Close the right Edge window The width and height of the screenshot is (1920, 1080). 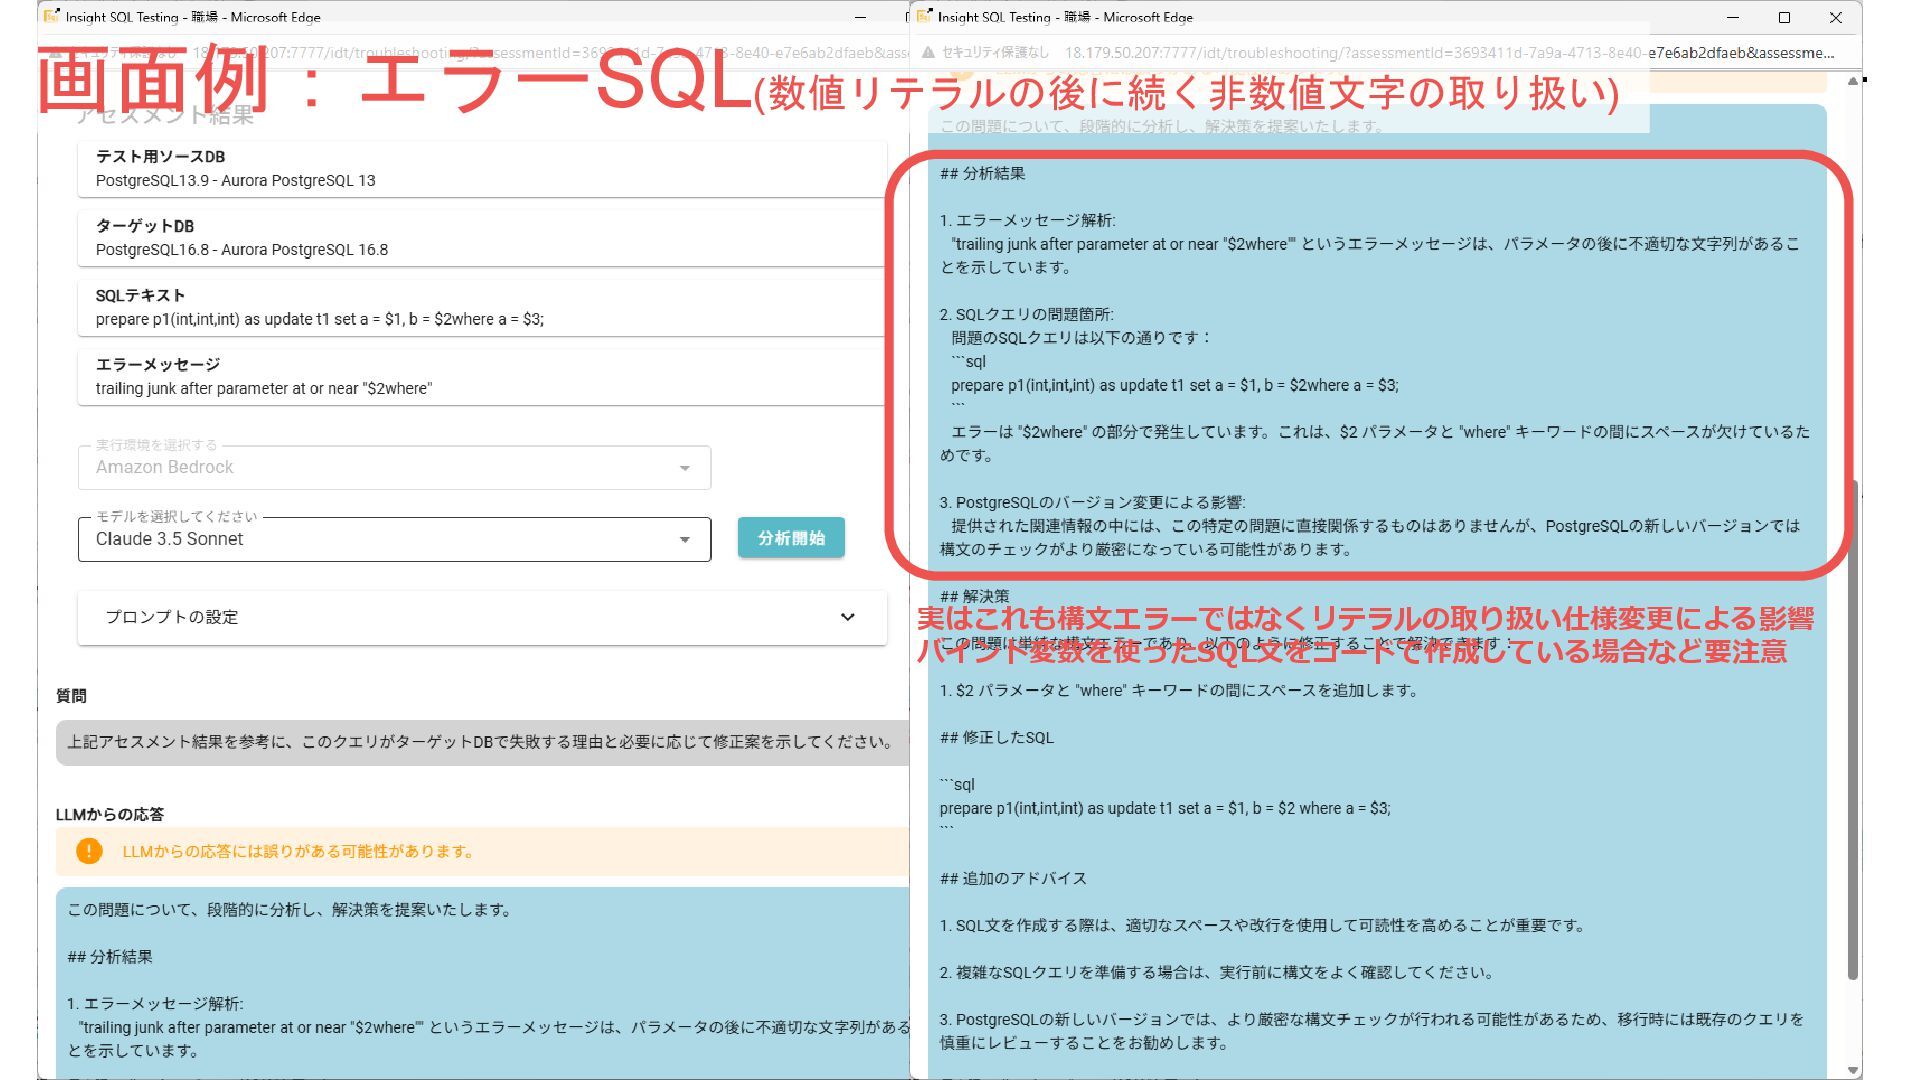point(1835,17)
